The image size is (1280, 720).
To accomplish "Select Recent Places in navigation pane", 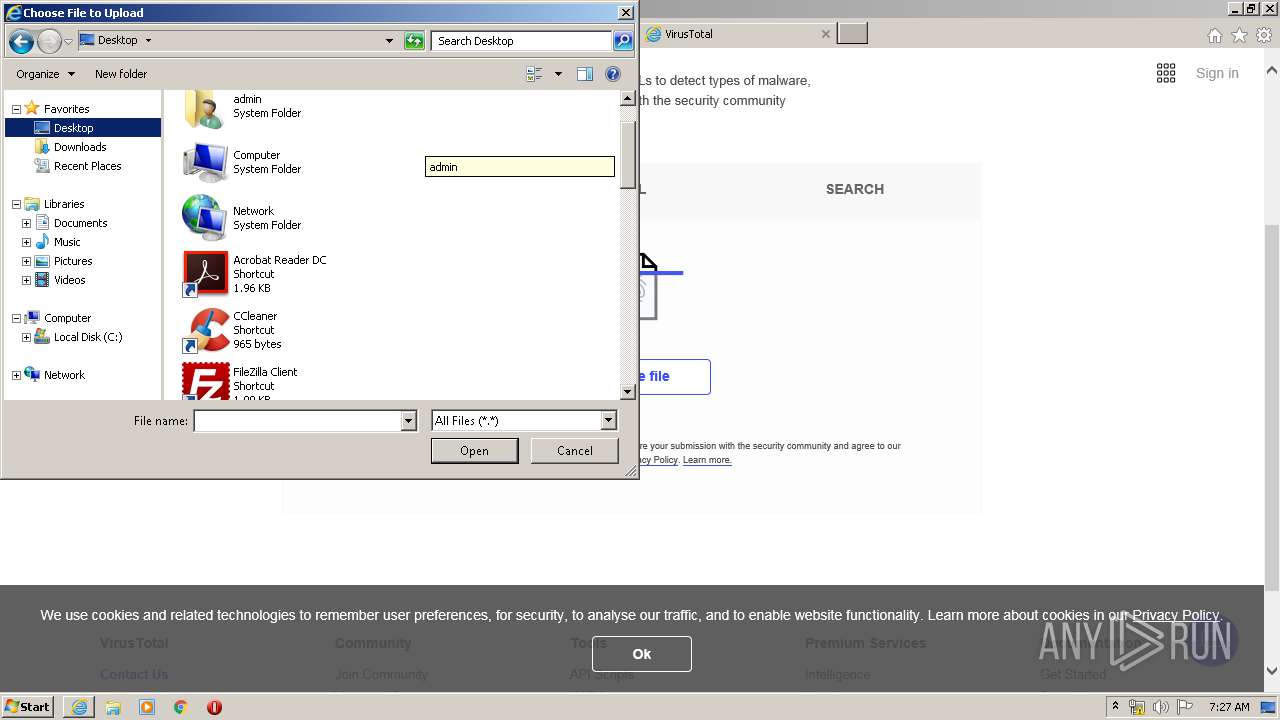I will (x=87, y=166).
